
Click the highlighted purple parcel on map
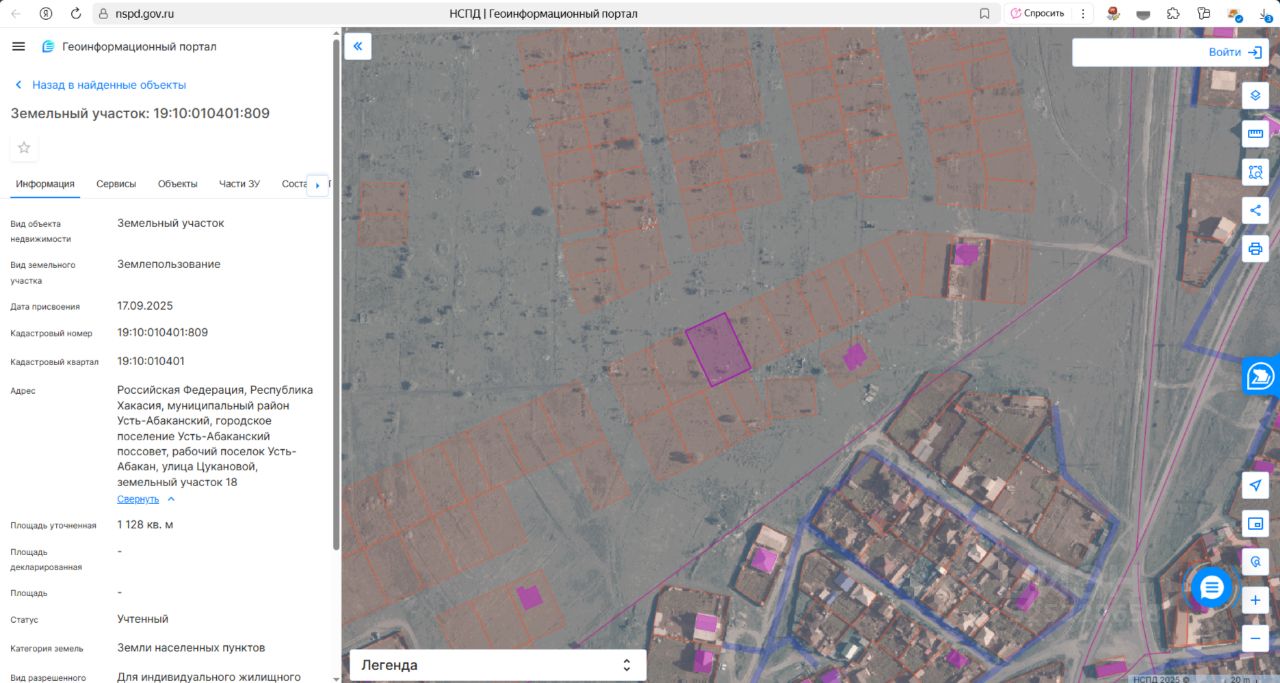click(x=718, y=350)
